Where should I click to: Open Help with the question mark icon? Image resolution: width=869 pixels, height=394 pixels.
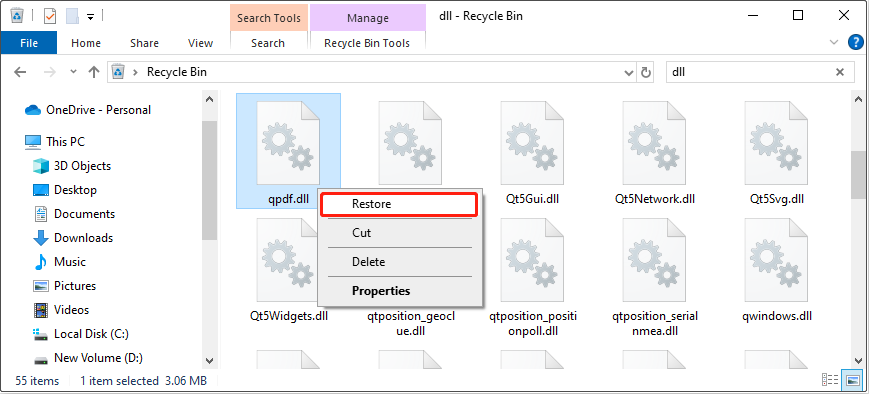pos(856,42)
